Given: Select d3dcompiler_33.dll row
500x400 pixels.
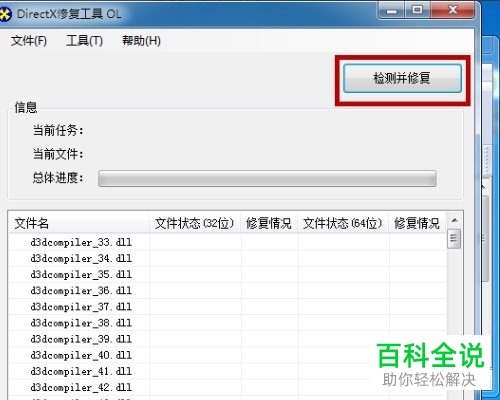Looking at the screenshot, I should [227, 242].
